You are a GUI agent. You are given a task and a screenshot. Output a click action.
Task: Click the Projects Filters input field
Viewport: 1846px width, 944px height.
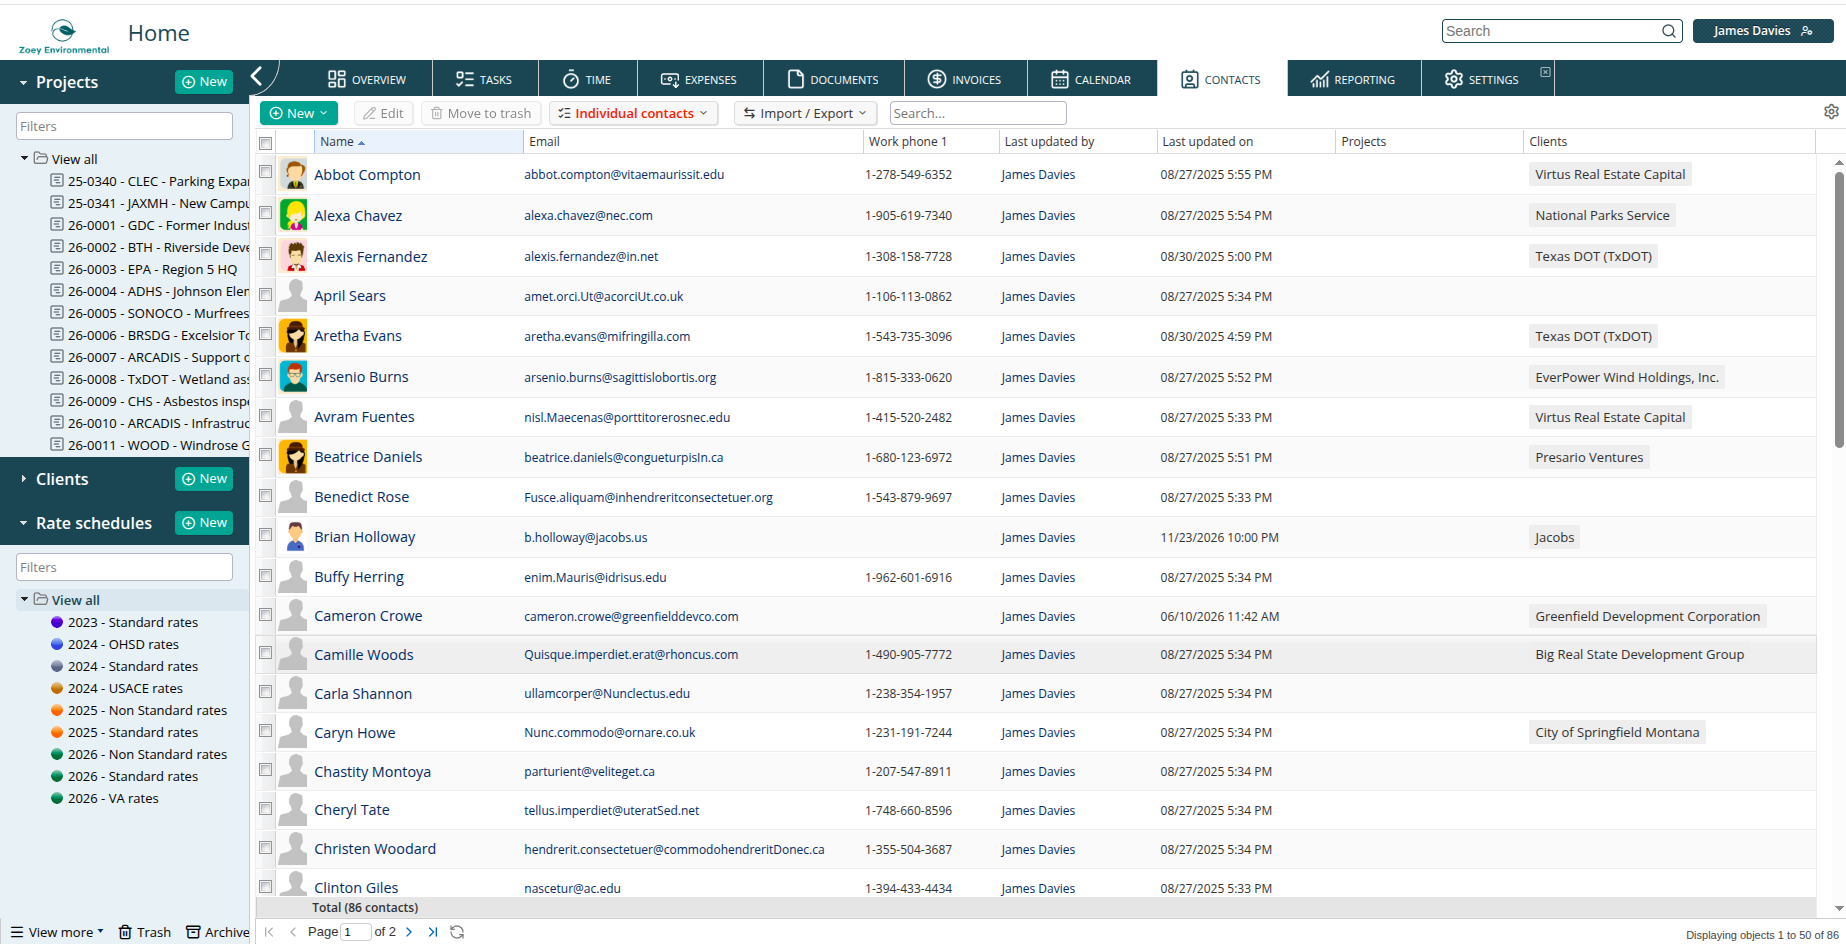pyautogui.click(x=124, y=126)
